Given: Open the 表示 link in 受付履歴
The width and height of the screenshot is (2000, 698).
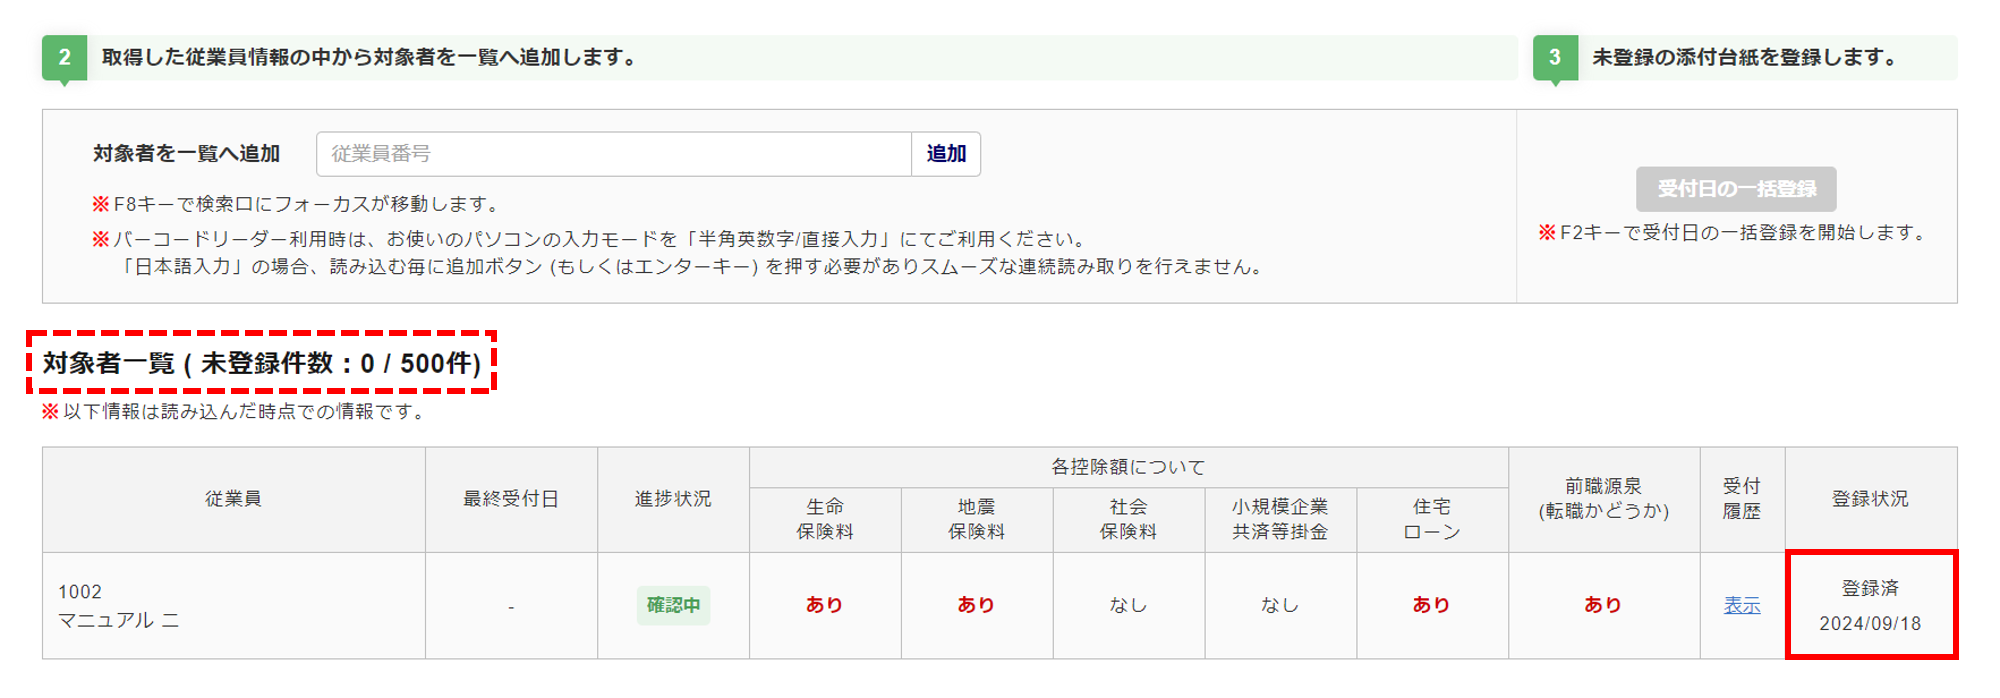Looking at the screenshot, I should (x=1742, y=605).
